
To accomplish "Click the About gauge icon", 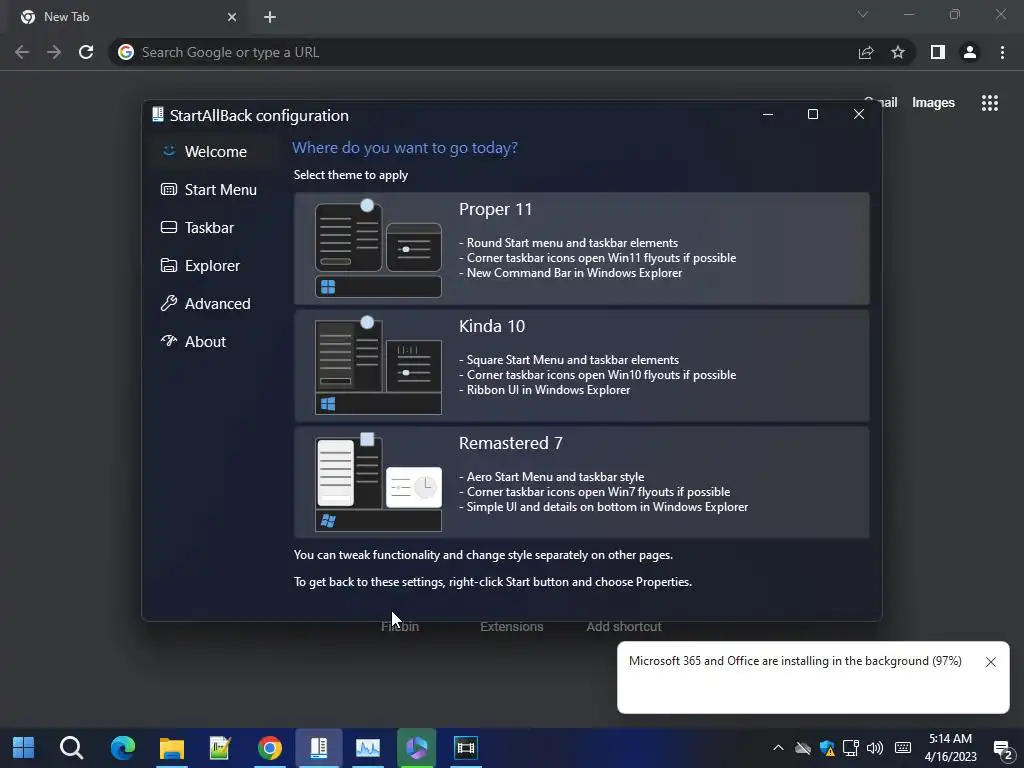I will pos(168,340).
